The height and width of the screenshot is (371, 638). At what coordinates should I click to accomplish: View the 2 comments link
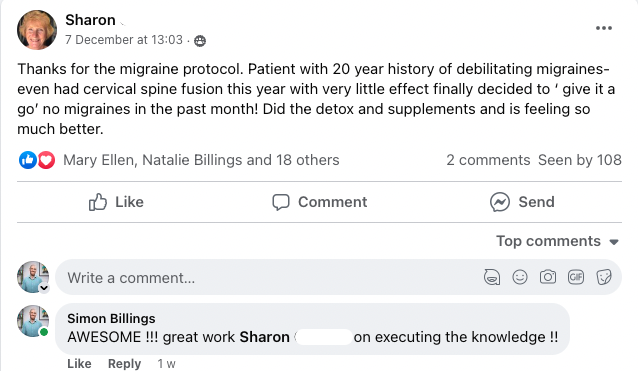click(488, 160)
